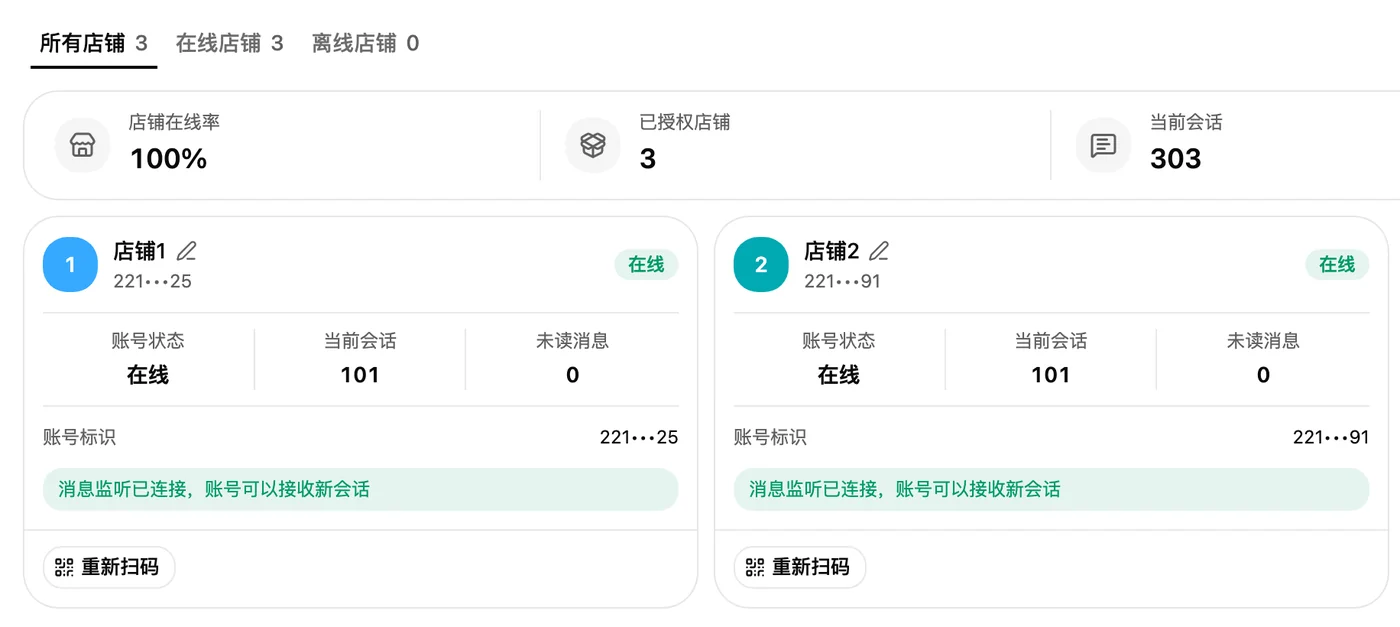The width and height of the screenshot is (1400, 627).
Task: Click the 在线 status badge on 店铺2
Action: (x=1337, y=264)
